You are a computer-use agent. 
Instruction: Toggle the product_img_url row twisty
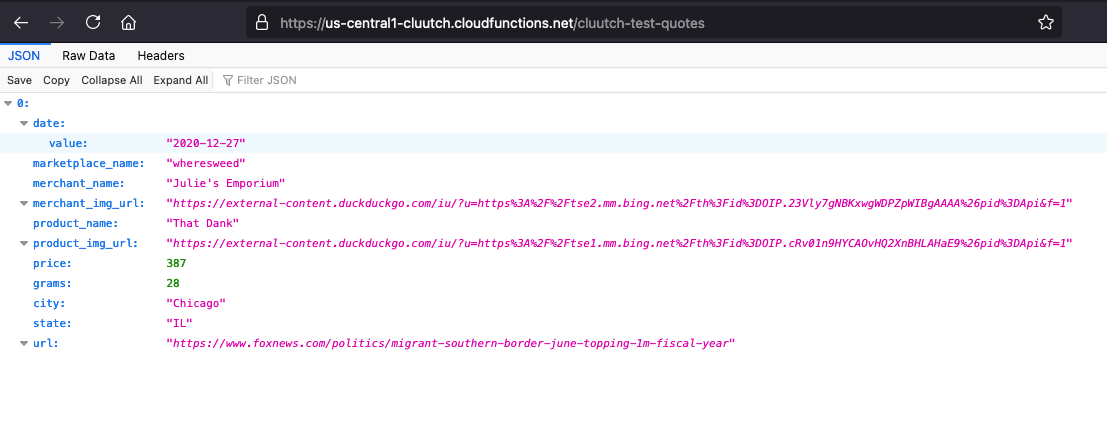[23, 244]
